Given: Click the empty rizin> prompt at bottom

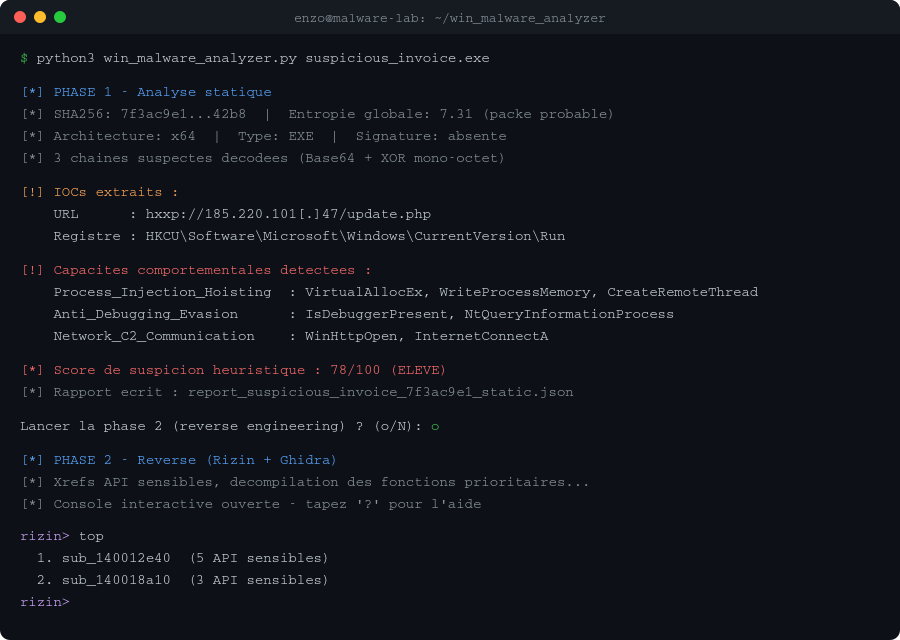Looking at the screenshot, I should 45,602.
